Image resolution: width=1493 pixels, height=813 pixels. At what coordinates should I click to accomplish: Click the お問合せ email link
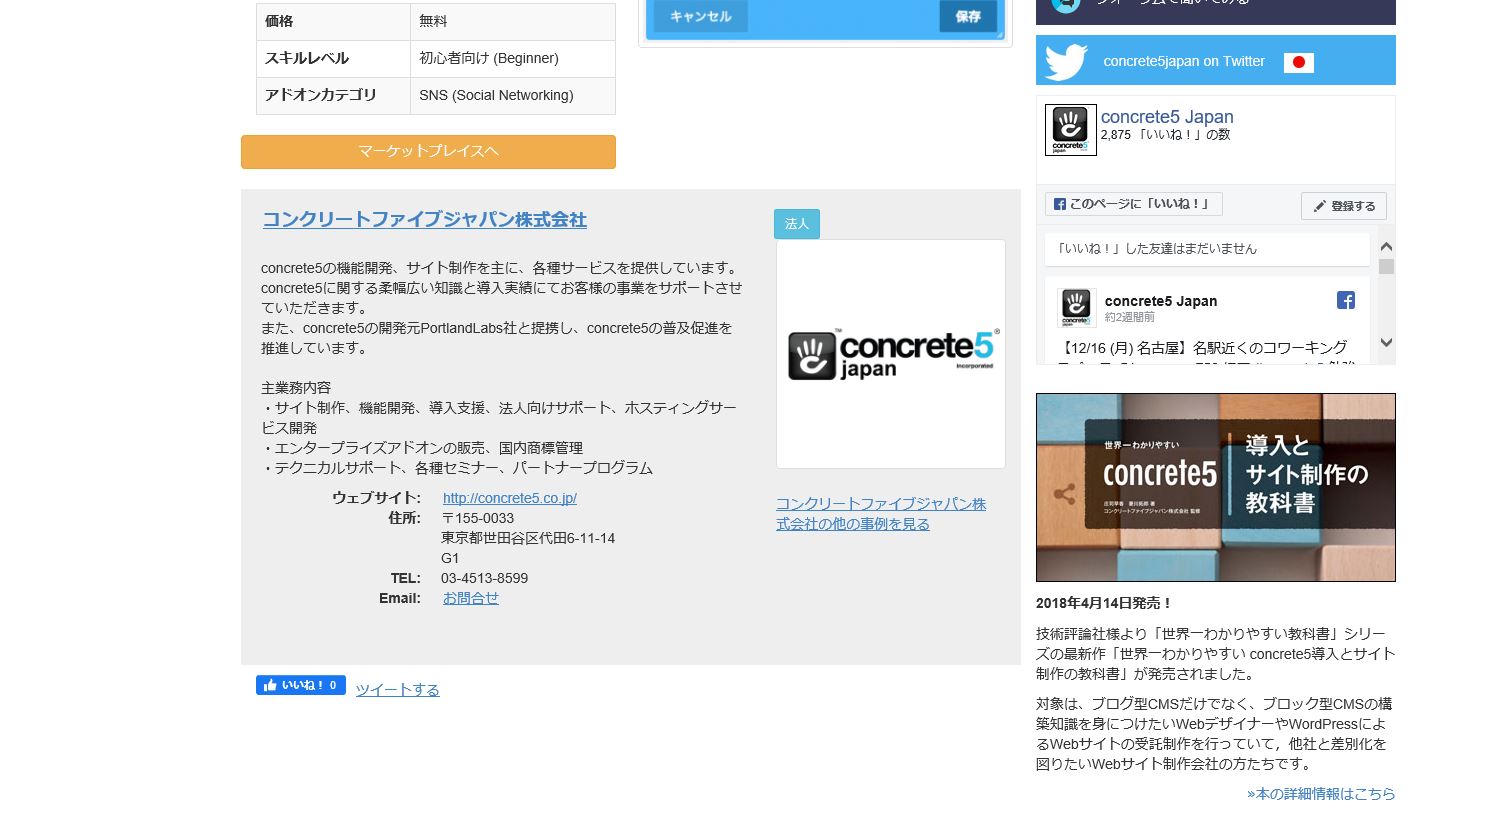pos(471,598)
